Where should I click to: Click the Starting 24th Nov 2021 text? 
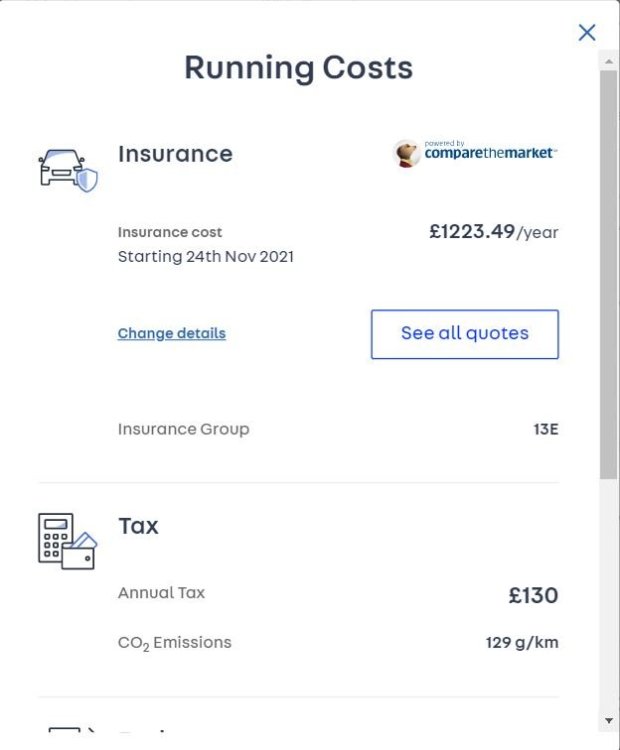tap(206, 257)
